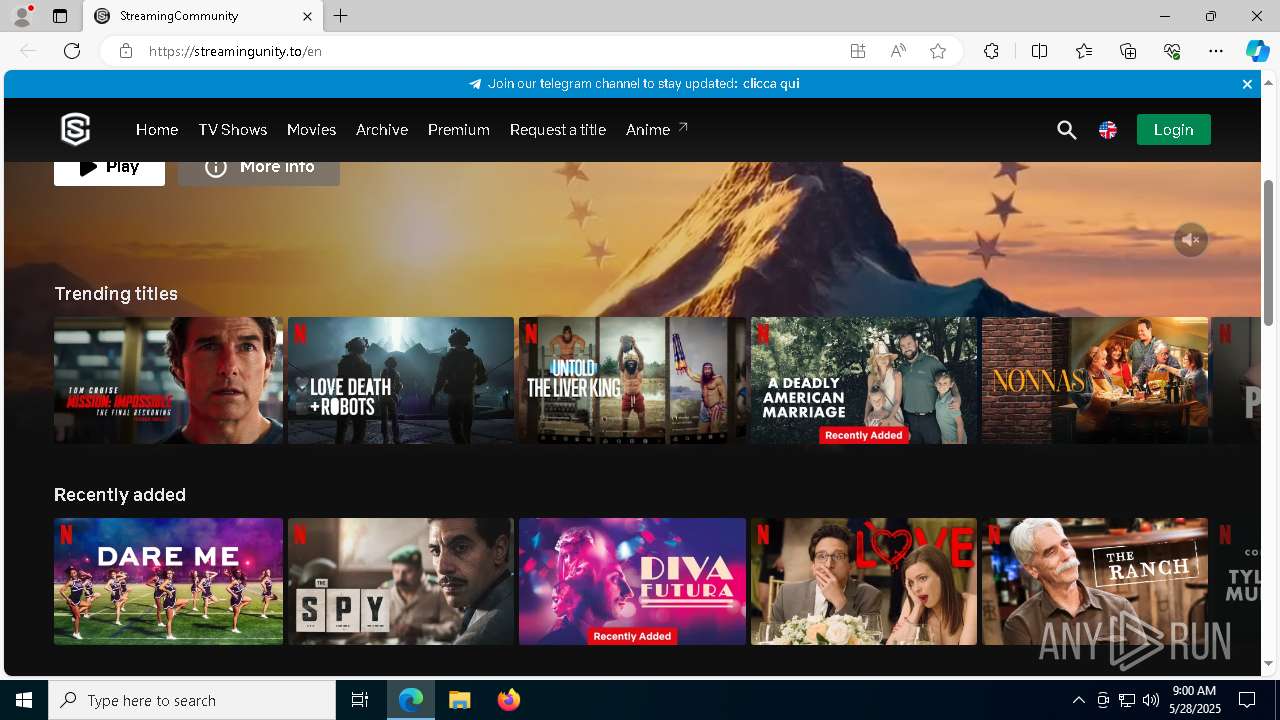Open A Deadly American Marriage thumbnail
This screenshot has width=1280, height=720.
click(x=864, y=380)
